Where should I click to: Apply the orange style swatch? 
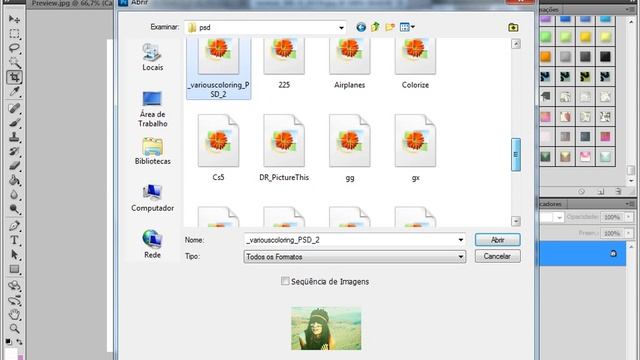pyautogui.click(x=546, y=57)
